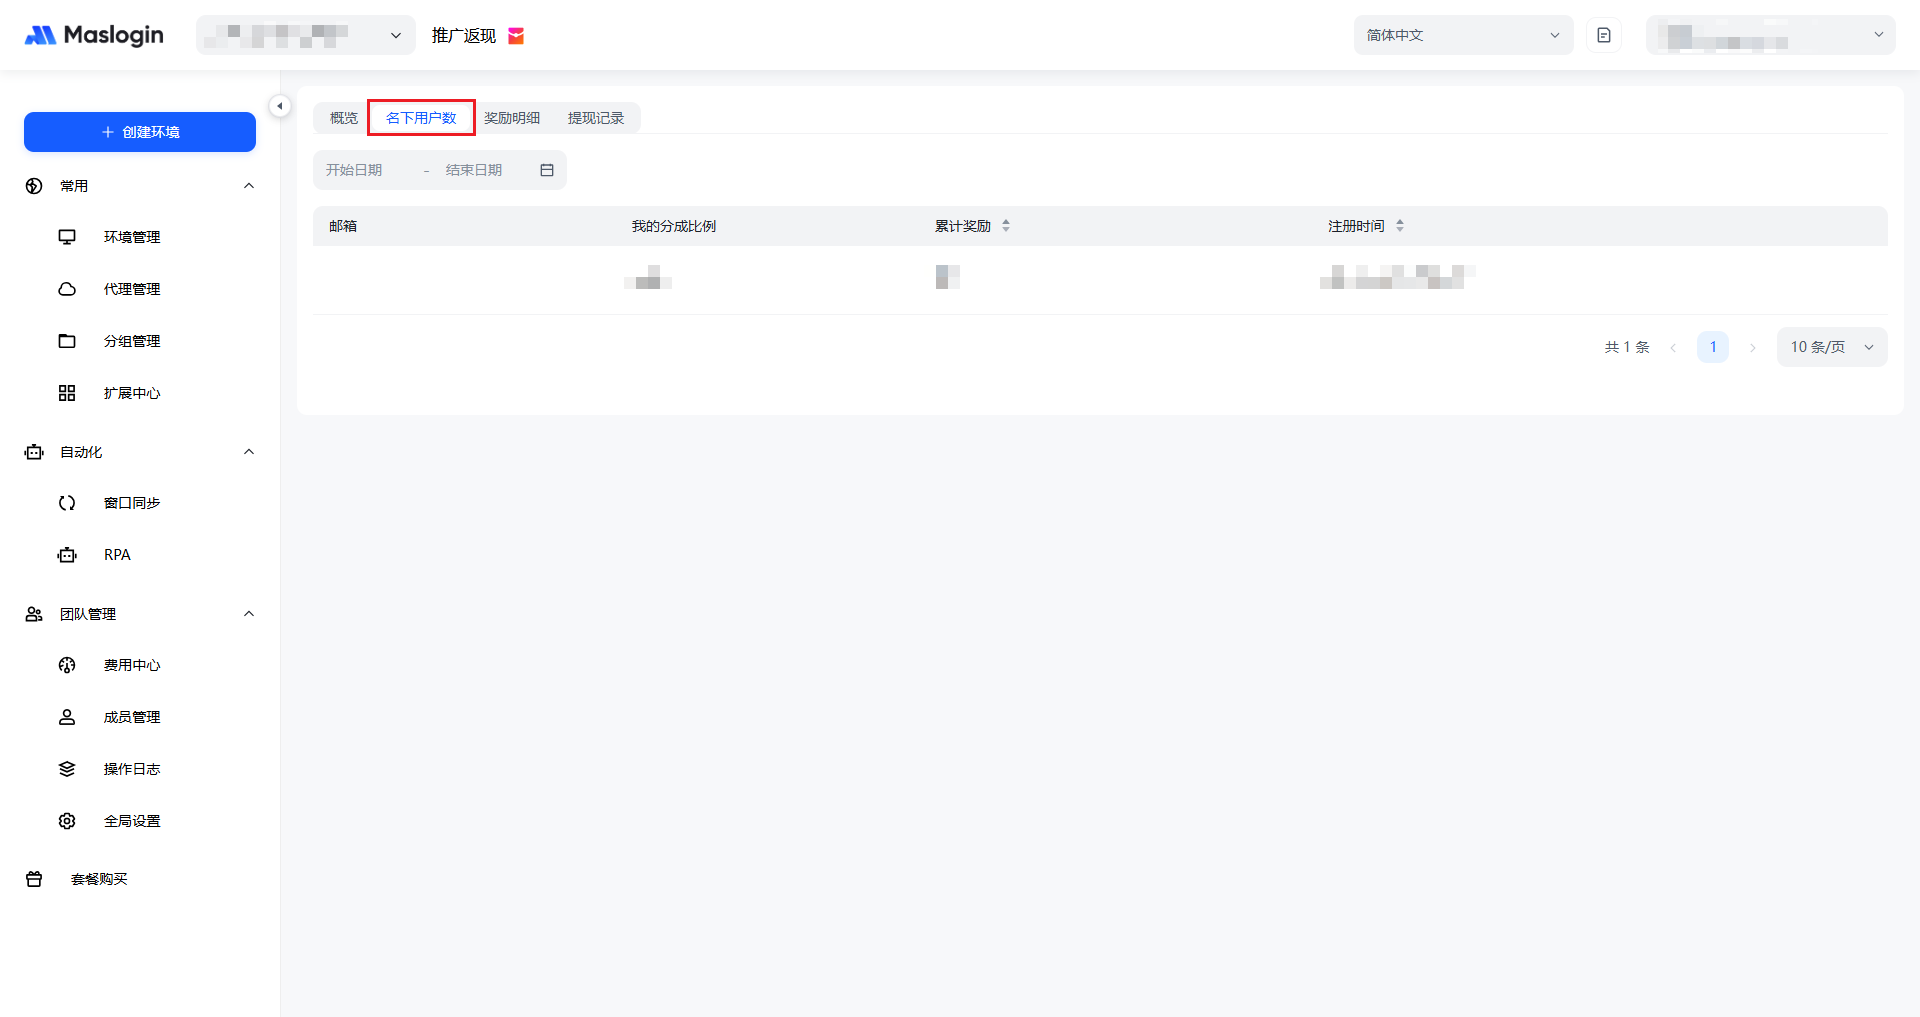The width and height of the screenshot is (1920, 1017).
Task: Open the 10 条/页 page size dropdown
Action: click(1831, 347)
